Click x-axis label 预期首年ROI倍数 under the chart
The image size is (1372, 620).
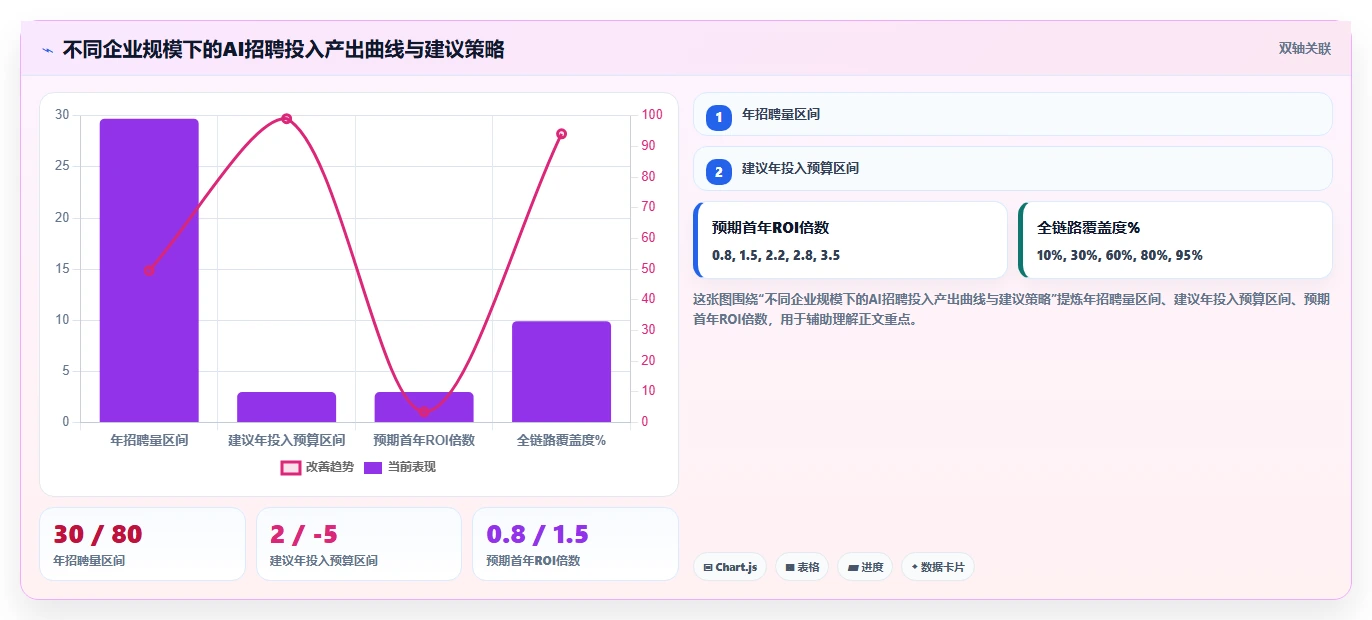(424, 440)
